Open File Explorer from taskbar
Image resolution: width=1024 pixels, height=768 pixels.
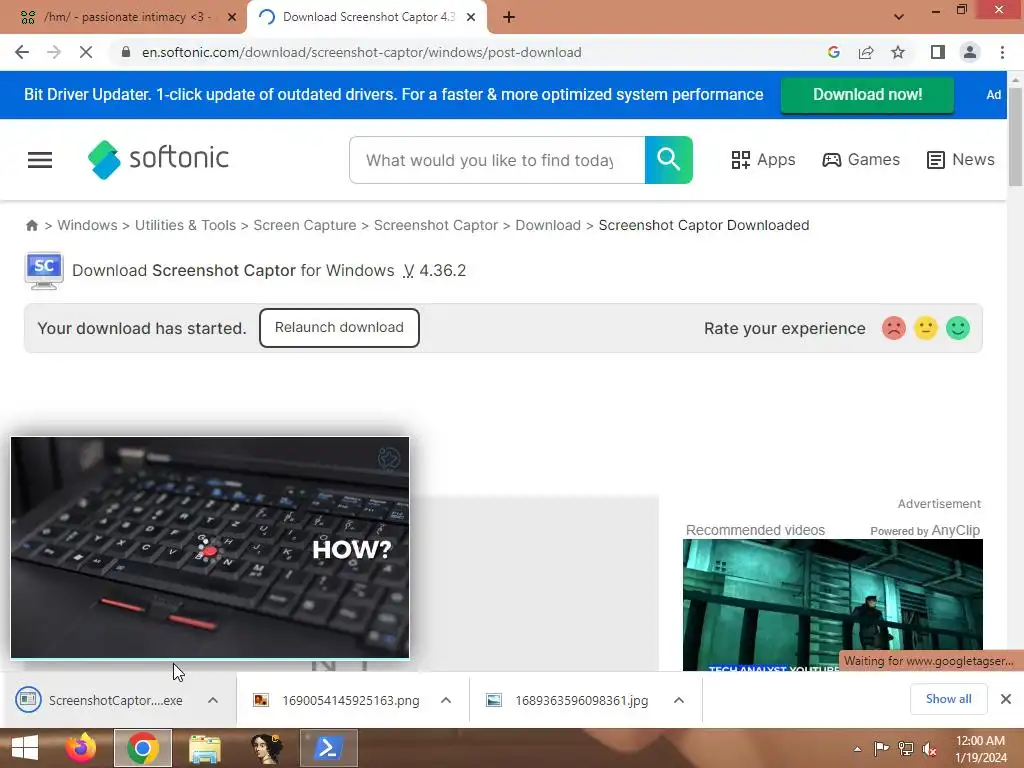204,748
